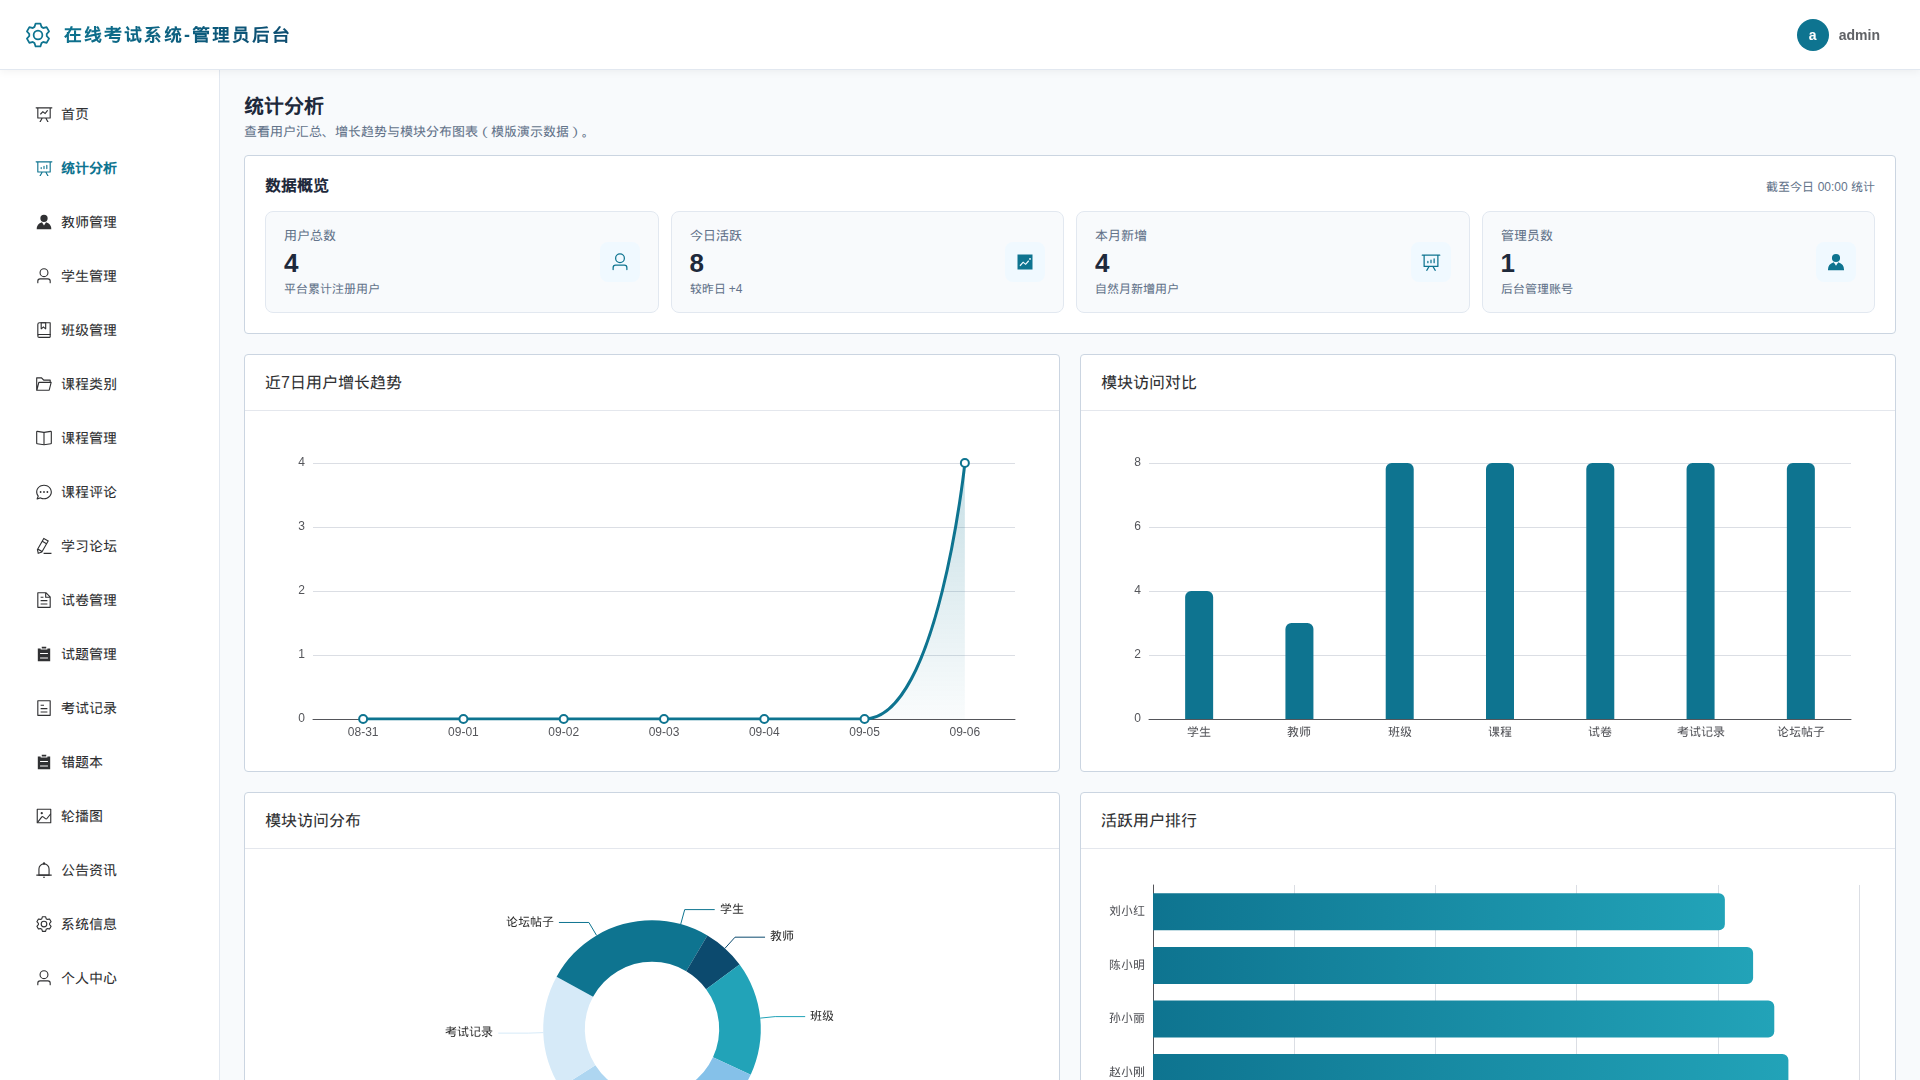The height and width of the screenshot is (1080, 1920).
Task: Go to 教师管理 page
Action: [x=110, y=222]
